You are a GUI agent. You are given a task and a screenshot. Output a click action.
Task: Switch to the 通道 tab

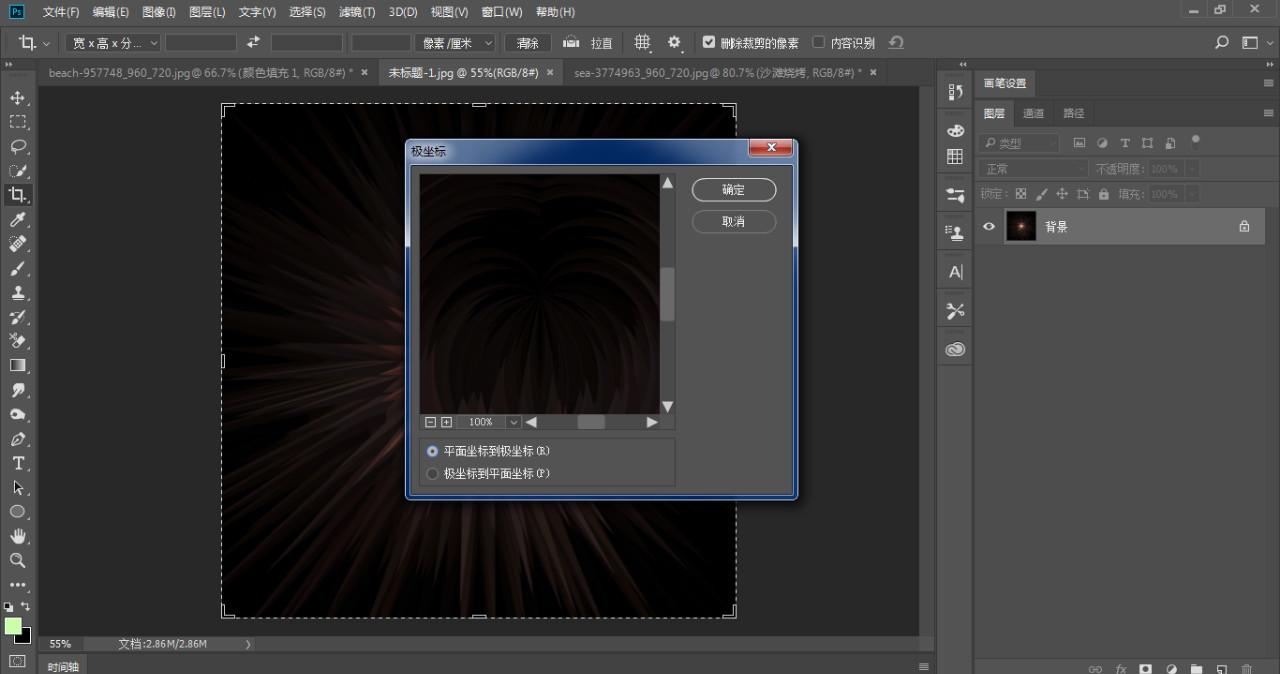[x=1034, y=113]
